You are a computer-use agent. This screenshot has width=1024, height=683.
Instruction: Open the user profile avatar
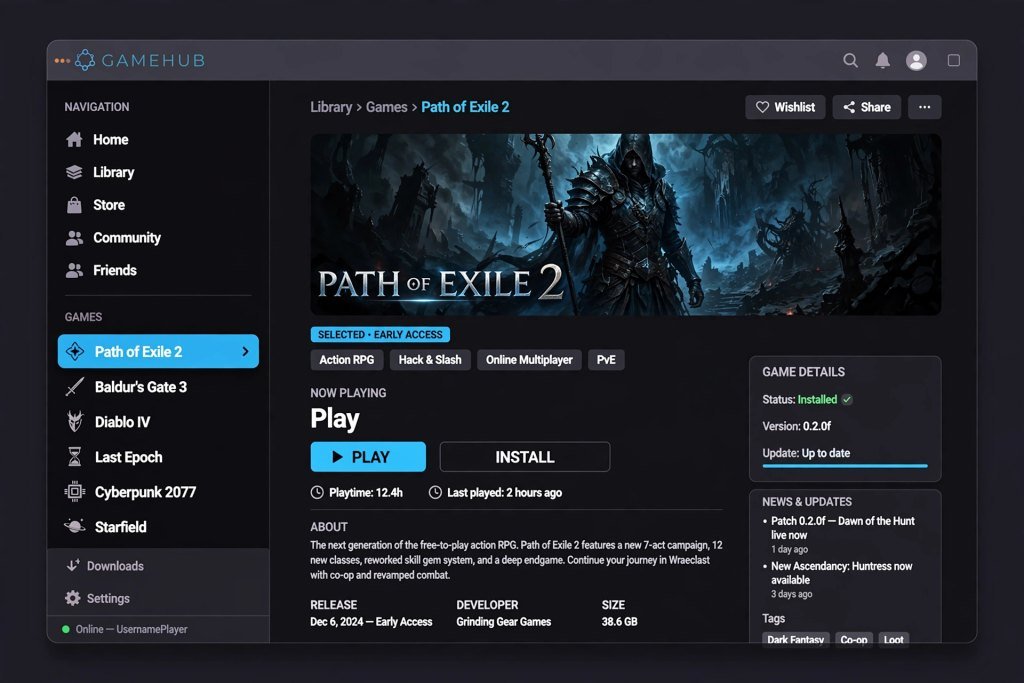click(x=916, y=61)
